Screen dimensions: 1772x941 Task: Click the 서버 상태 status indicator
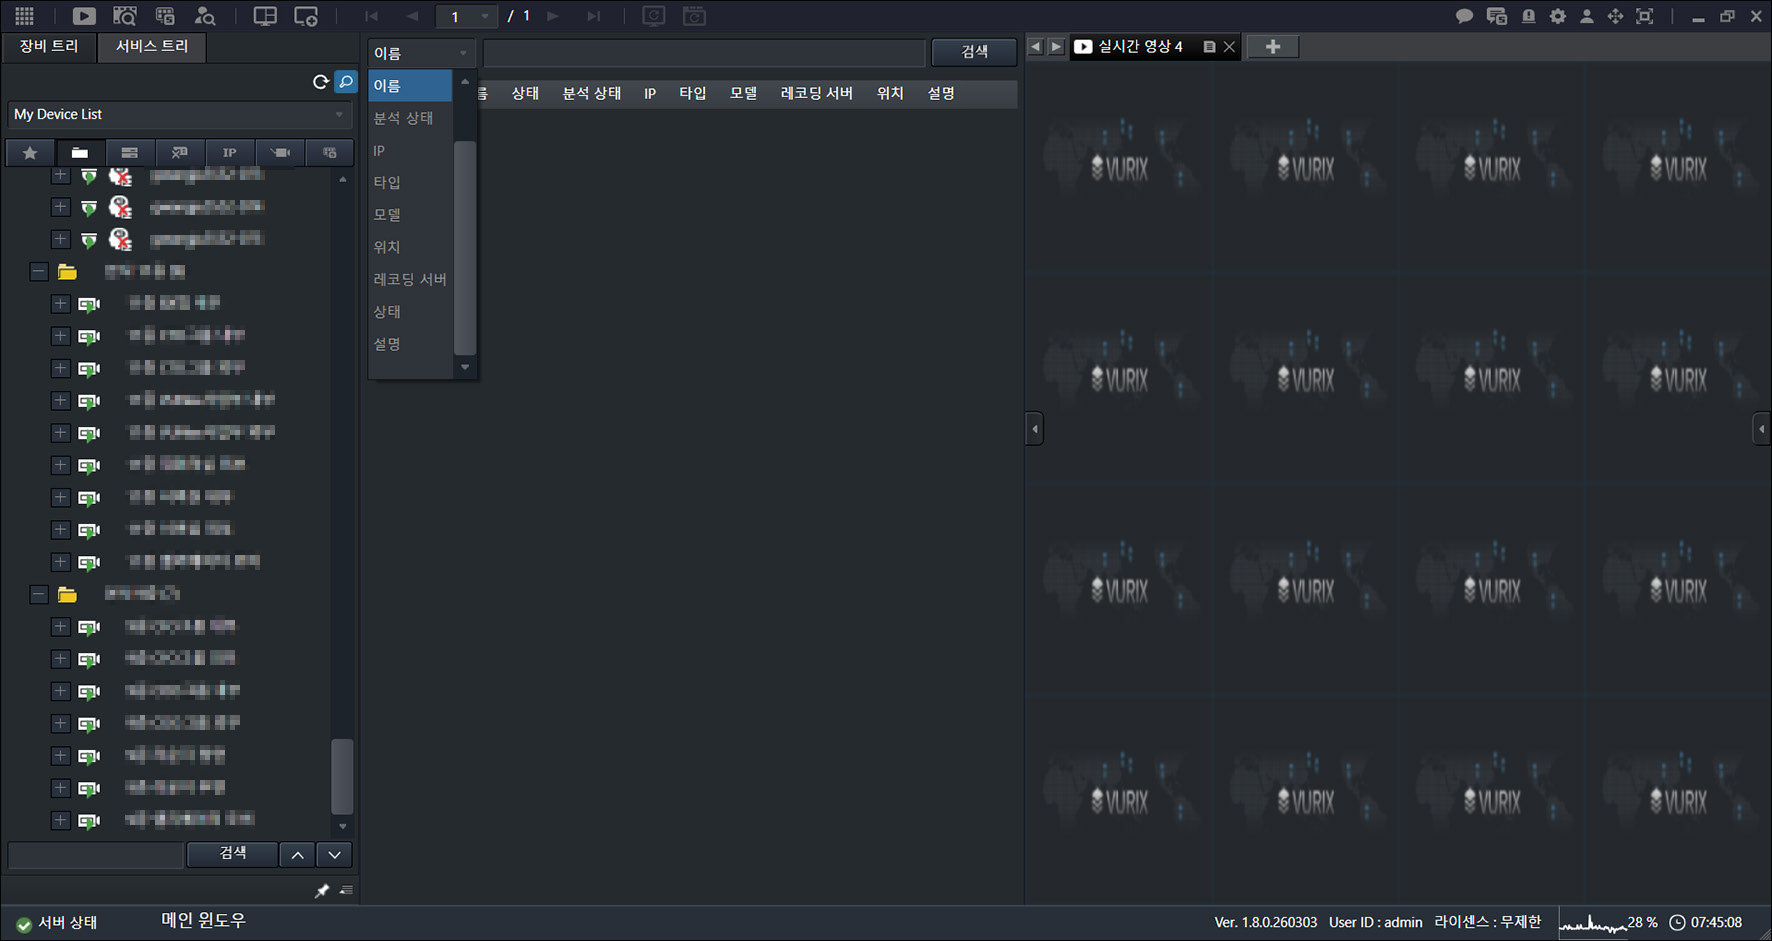click(x=57, y=923)
